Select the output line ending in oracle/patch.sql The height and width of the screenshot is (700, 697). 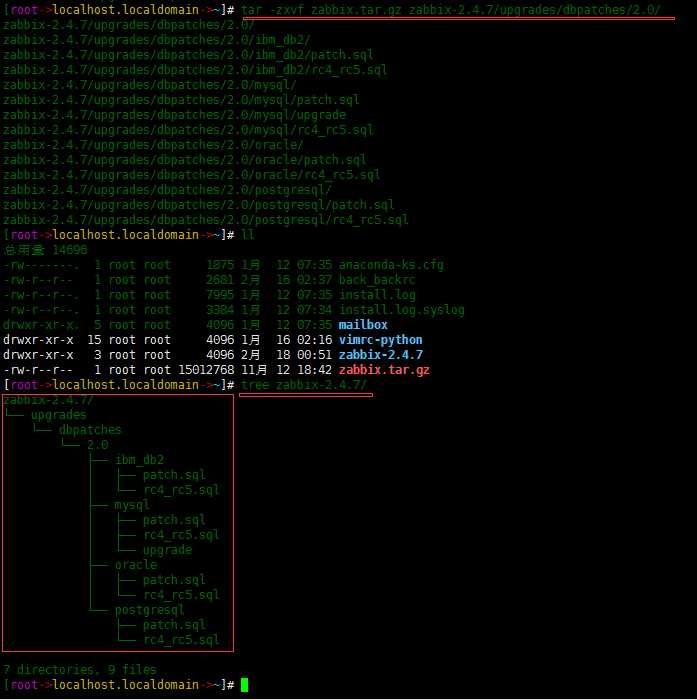coord(184,160)
